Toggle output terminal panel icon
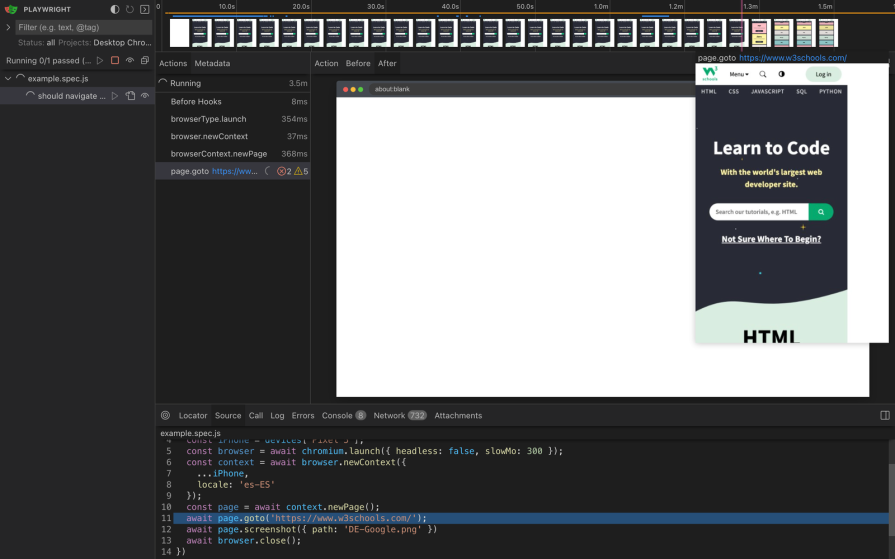The width and height of the screenshot is (895, 559). tap(145, 9)
